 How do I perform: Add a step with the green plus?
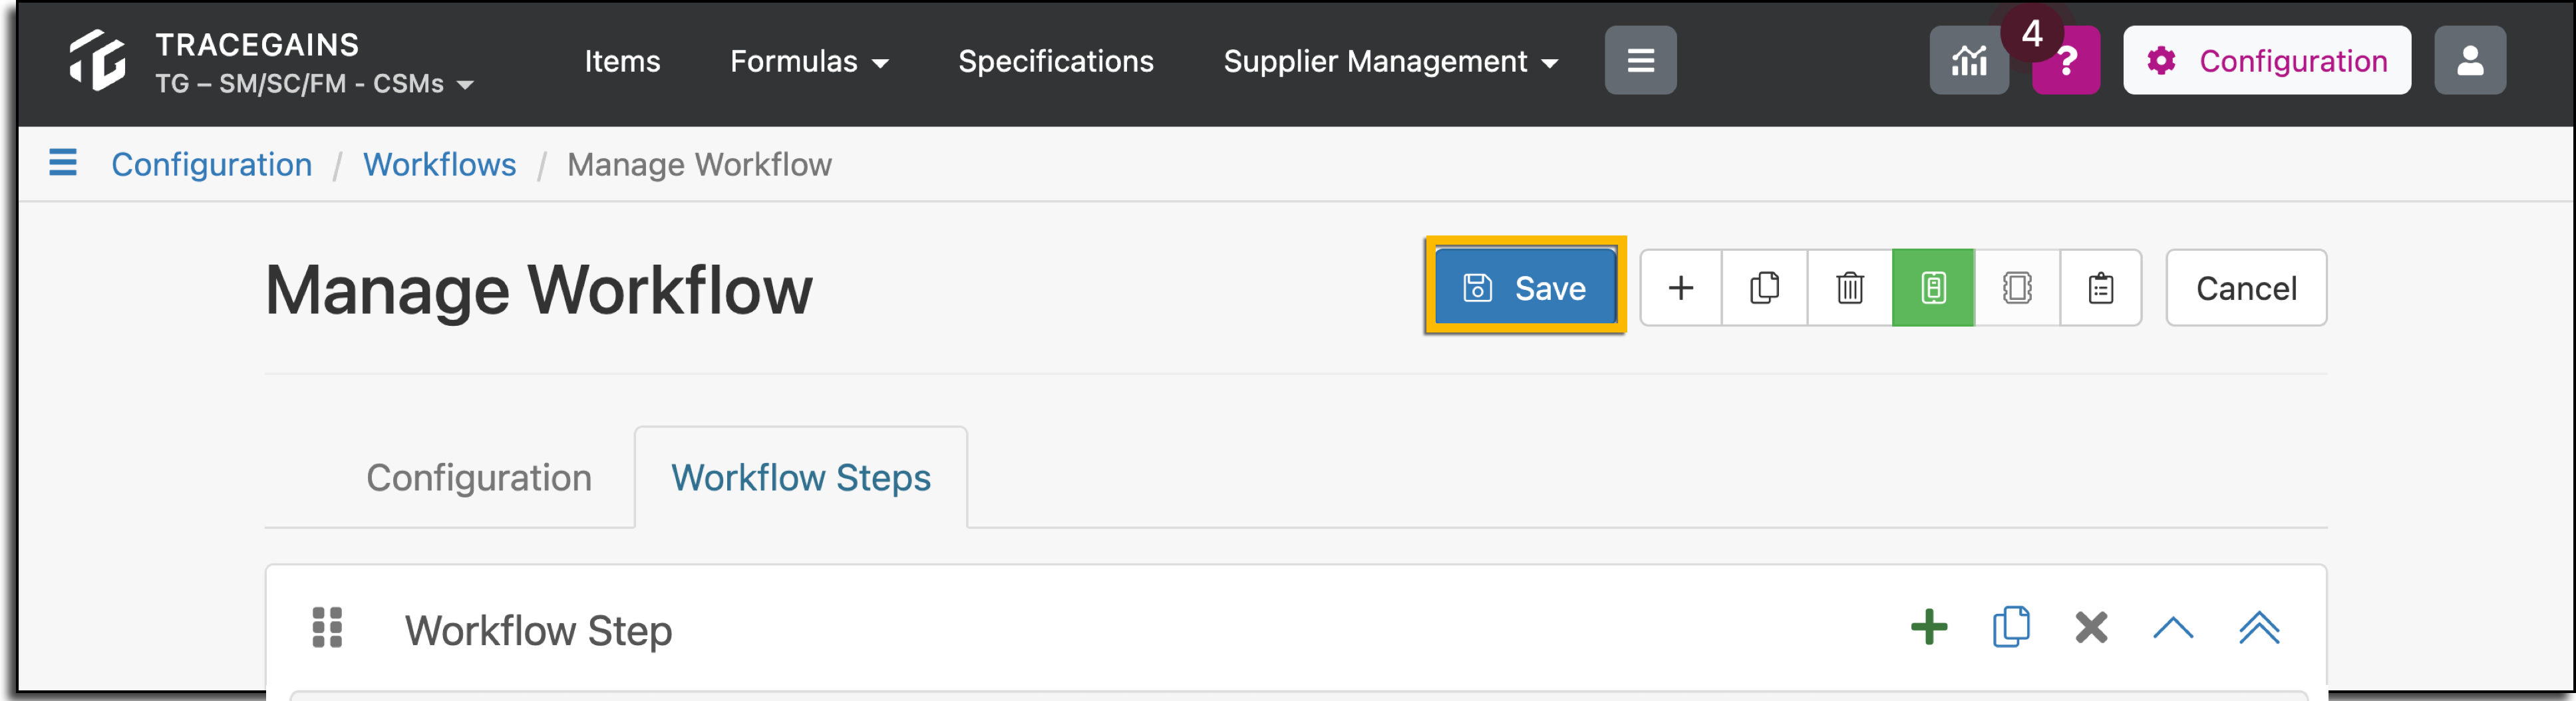click(1929, 628)
